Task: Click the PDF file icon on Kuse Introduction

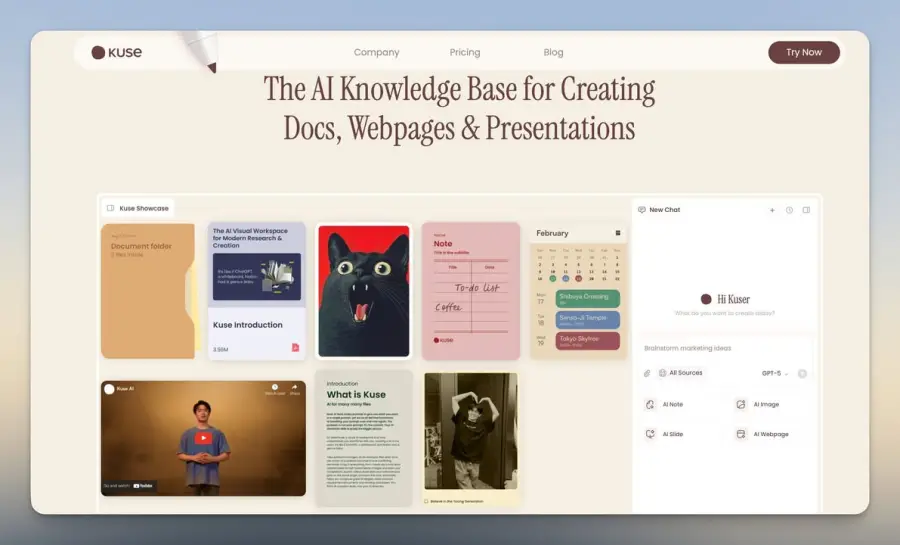Action: pos(296,348)
